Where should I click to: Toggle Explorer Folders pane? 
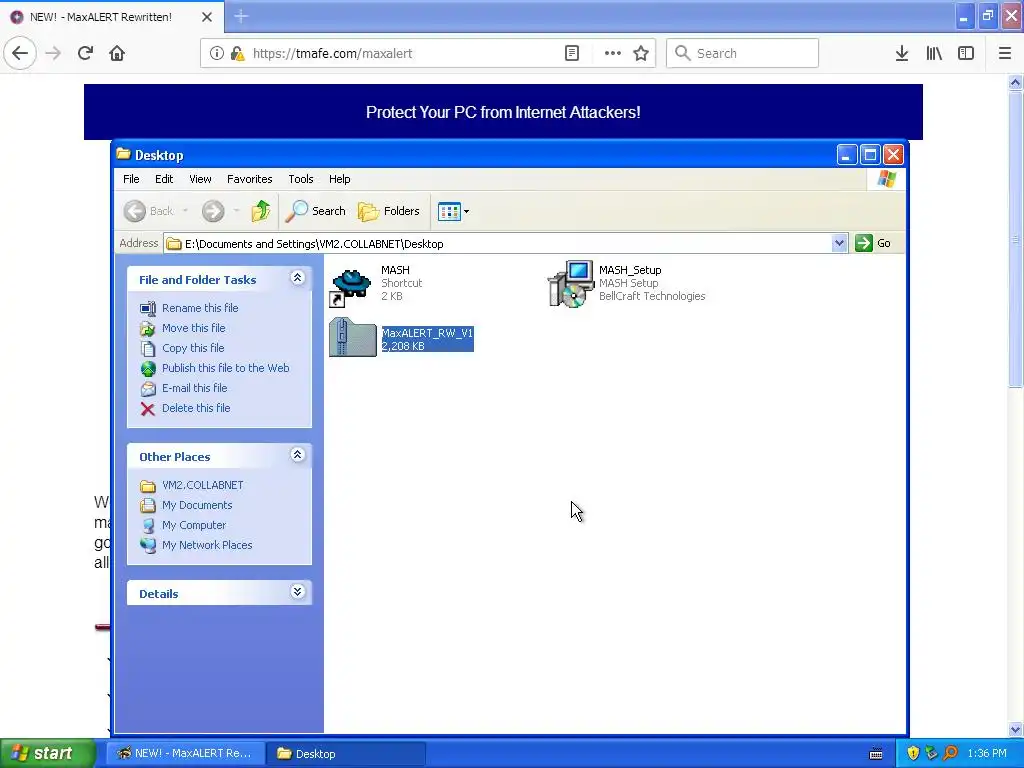389,211
